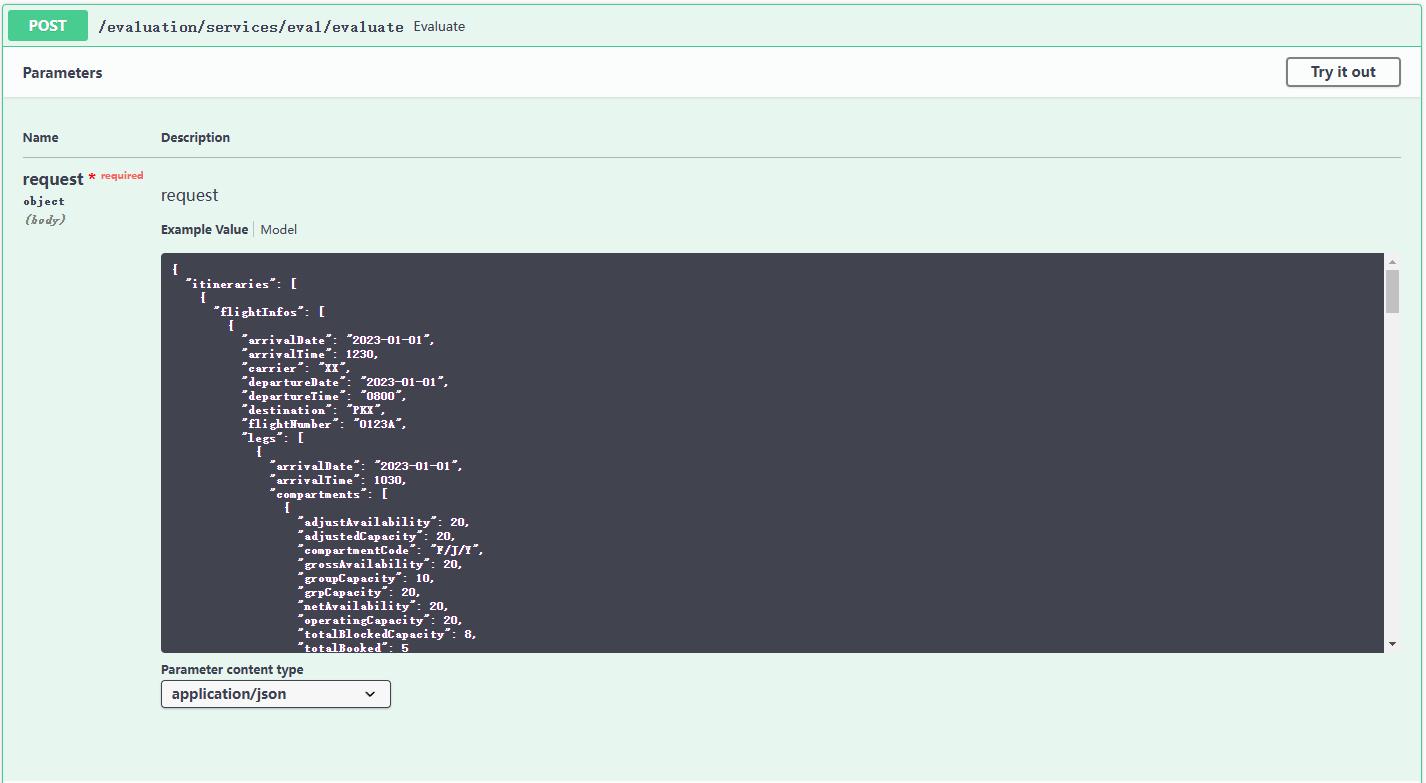Click the "itineraries" key in the JSON example
Image resolution: width=1426 pixels, height=783 pixels.
[228, 284]
